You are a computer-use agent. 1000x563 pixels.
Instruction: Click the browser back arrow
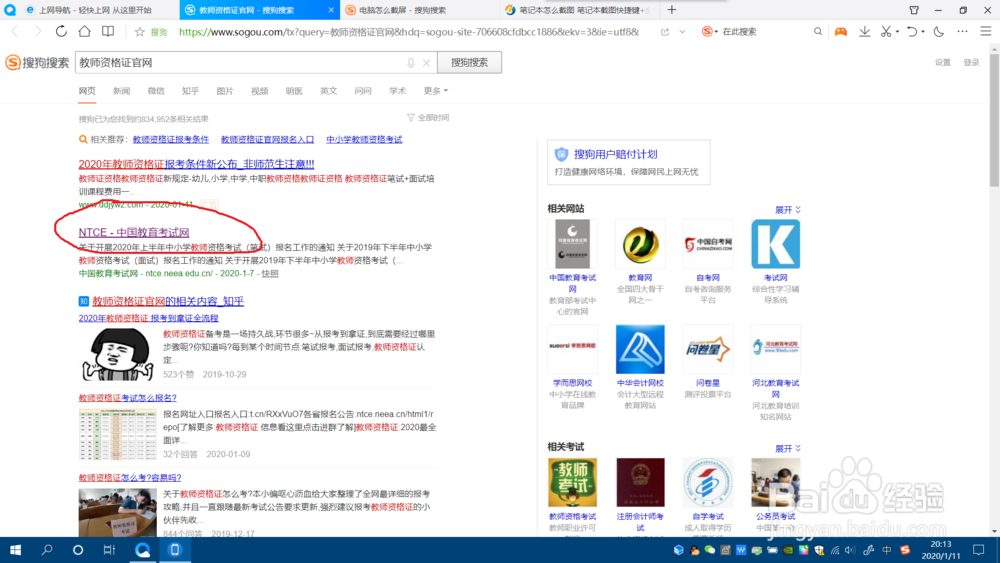click(15, 31)
